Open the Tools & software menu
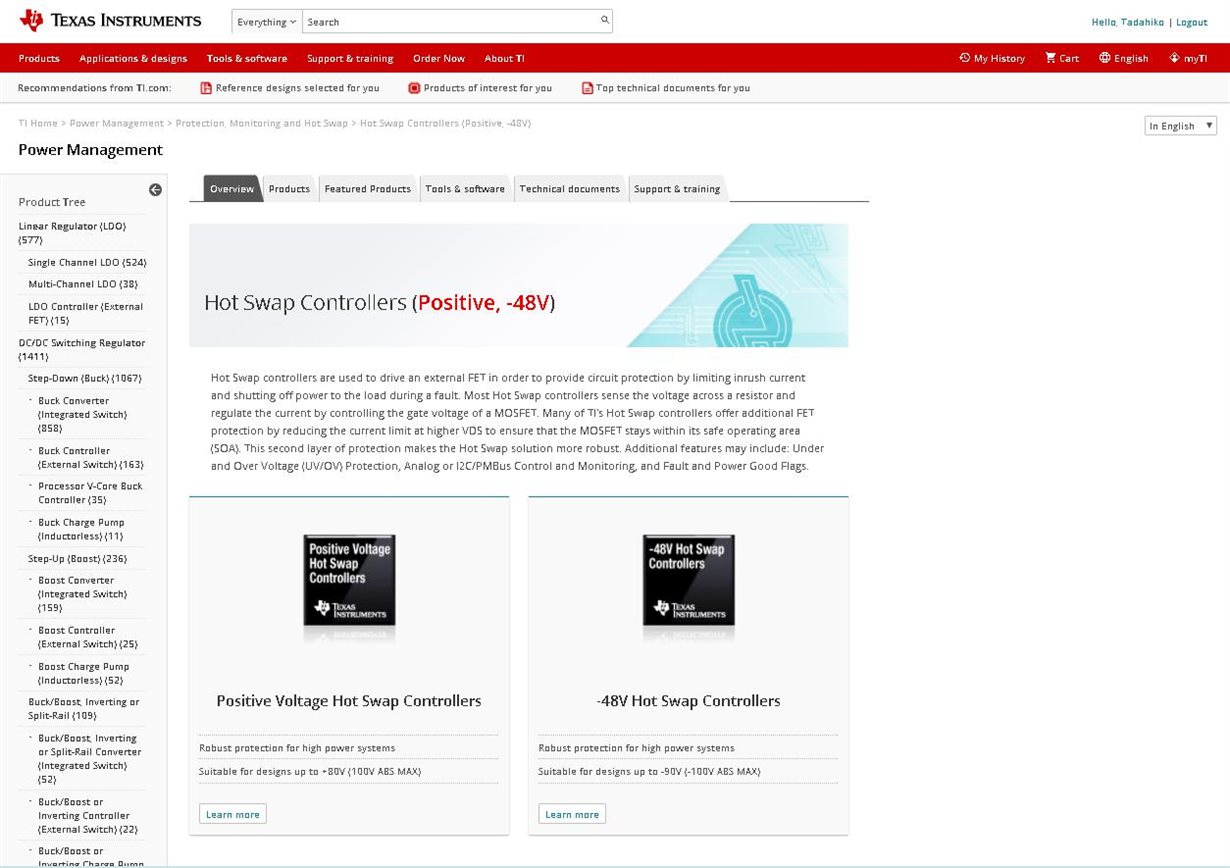Image resolution: width=1230 pixels, height=868 pixels. 247,58
